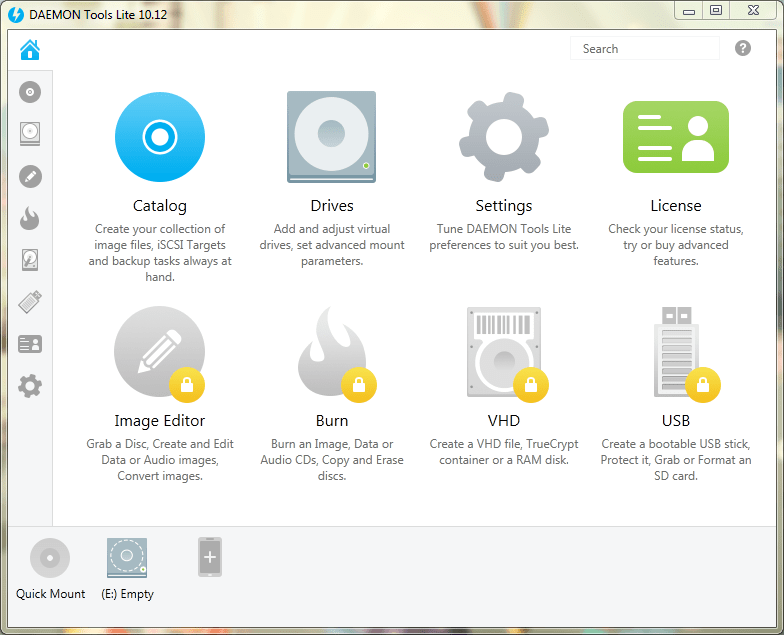Image resolution: width=784 pixels, height=635 pixels.
Task: Click the DAEMON Tools lightning title icon
Action: click(x=16, y=14)
